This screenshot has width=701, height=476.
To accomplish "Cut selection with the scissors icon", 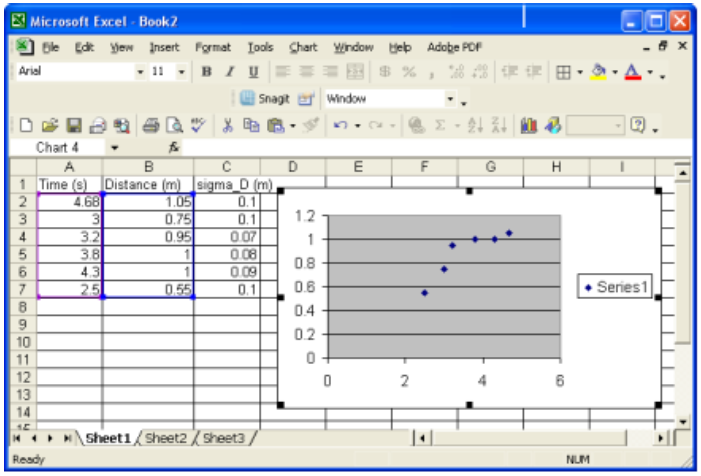I will point(228,125).
